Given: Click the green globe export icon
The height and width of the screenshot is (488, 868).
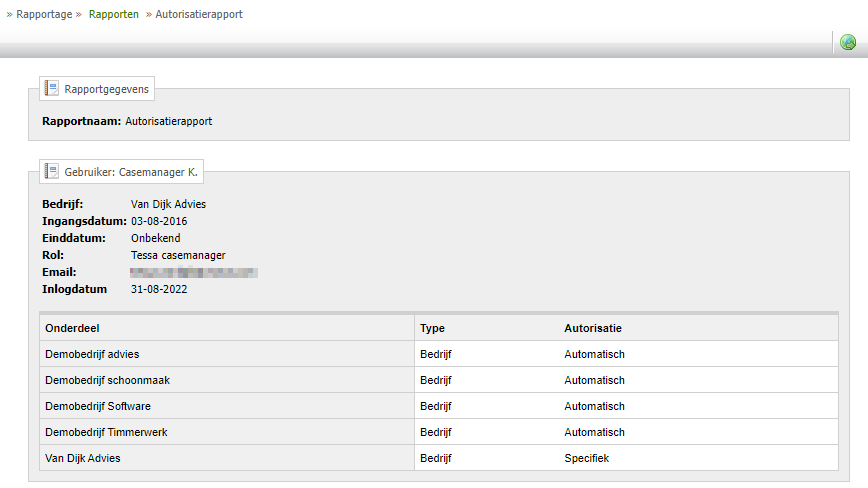Looking at the screenshot, I should click(848, 42).
